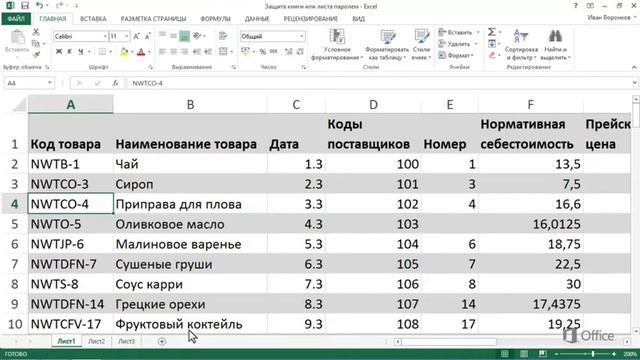Viewport: 640px width, 360px height.
Task: Click the red font color button
Action: [x=141, y=52]
